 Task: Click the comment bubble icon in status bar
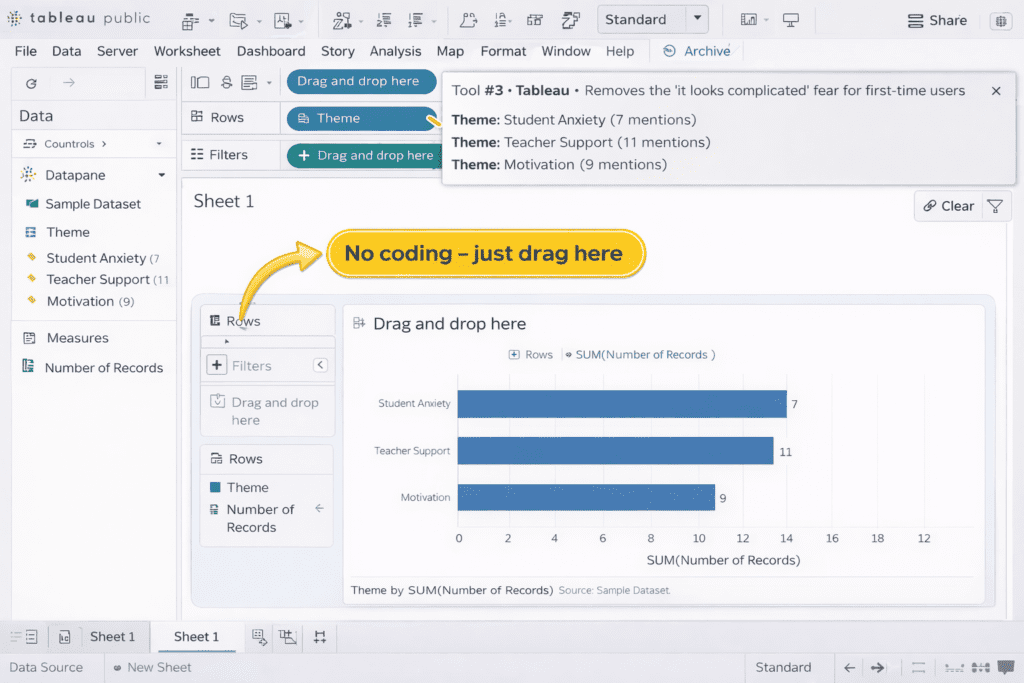click(1006, 667)
